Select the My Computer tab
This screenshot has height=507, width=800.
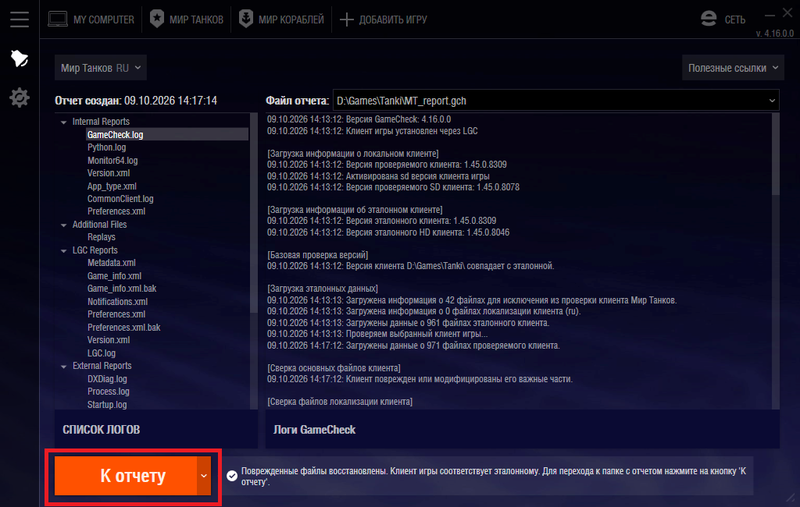coord(91,19)
